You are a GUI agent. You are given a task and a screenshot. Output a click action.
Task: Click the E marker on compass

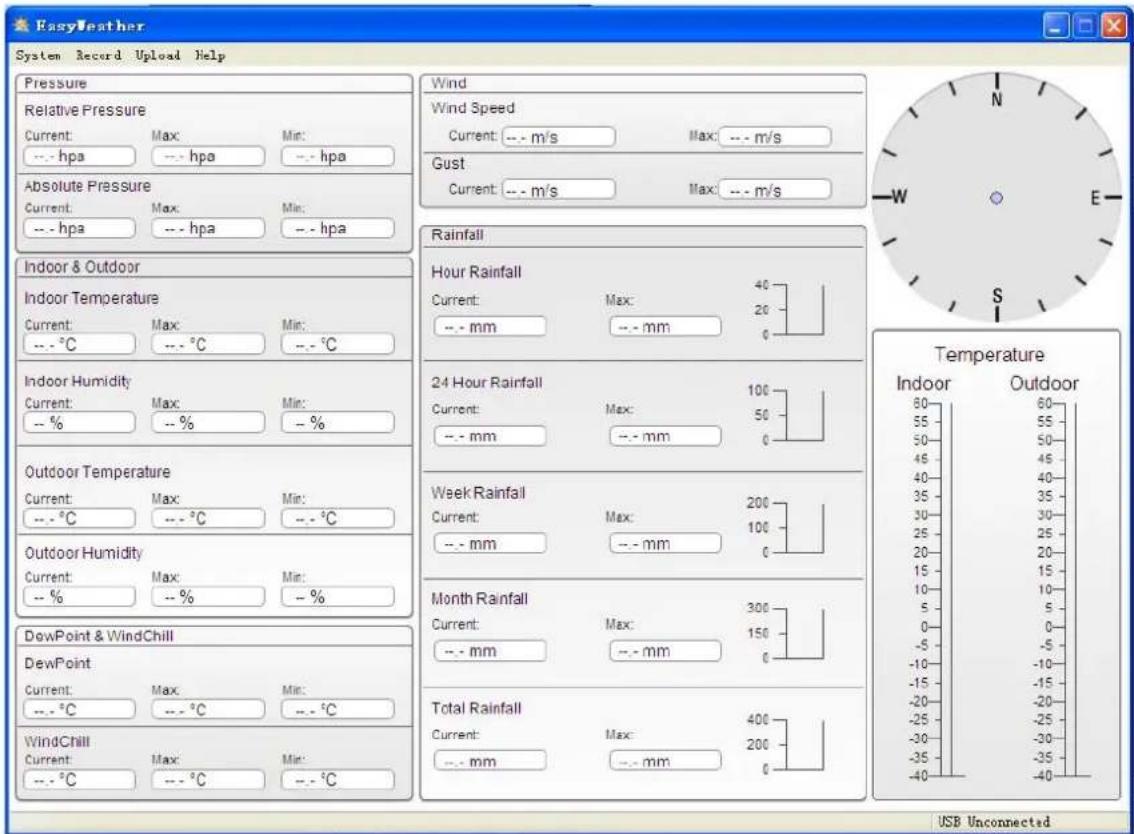tap(1095, 197)
